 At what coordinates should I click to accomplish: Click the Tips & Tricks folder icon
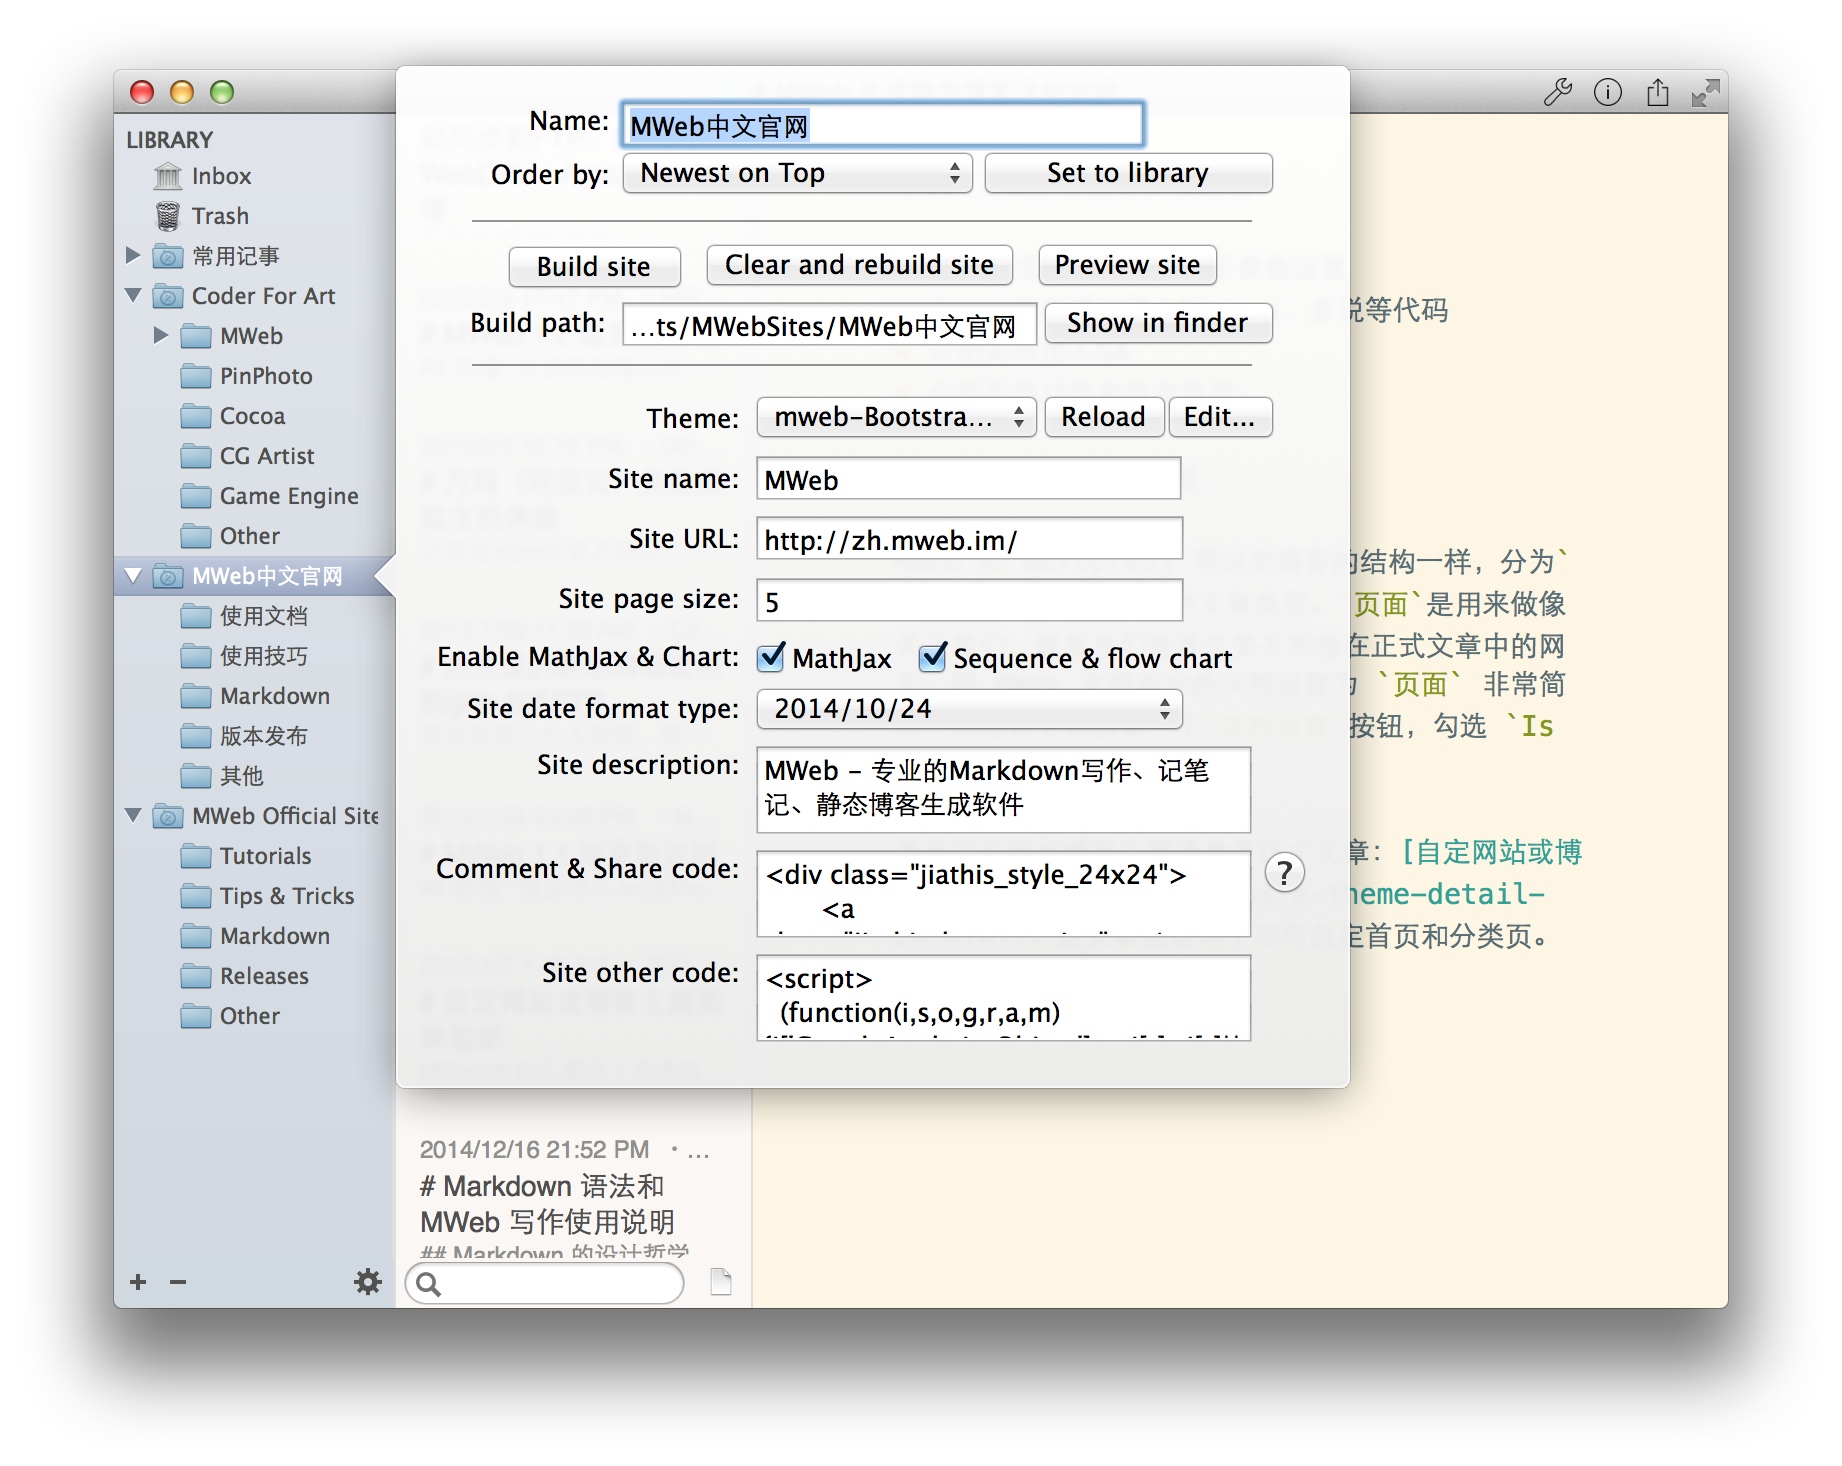pos(196,896)
